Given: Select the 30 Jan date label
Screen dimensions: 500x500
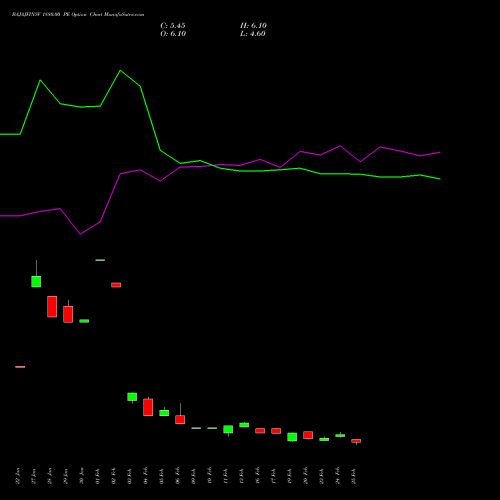Looking at the screenshot, I should click(82, 476).
